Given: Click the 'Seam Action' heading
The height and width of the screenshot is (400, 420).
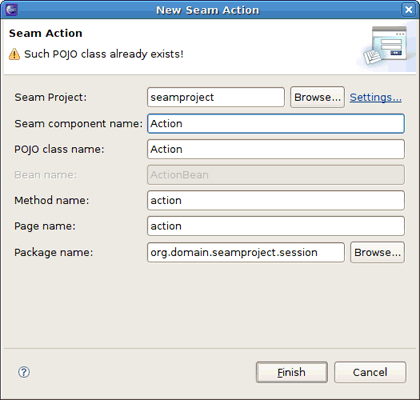Looking at the screenshot, I should [x=45, y=33].
